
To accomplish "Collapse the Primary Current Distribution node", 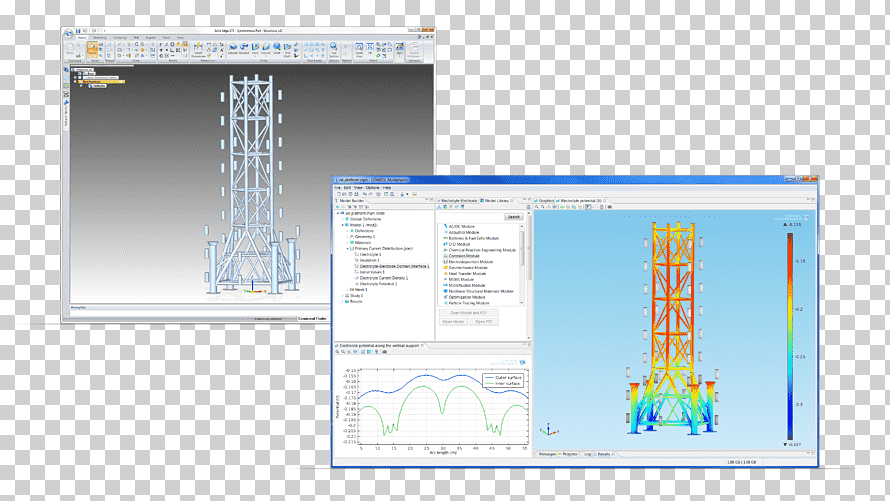I will coord(347,249).
